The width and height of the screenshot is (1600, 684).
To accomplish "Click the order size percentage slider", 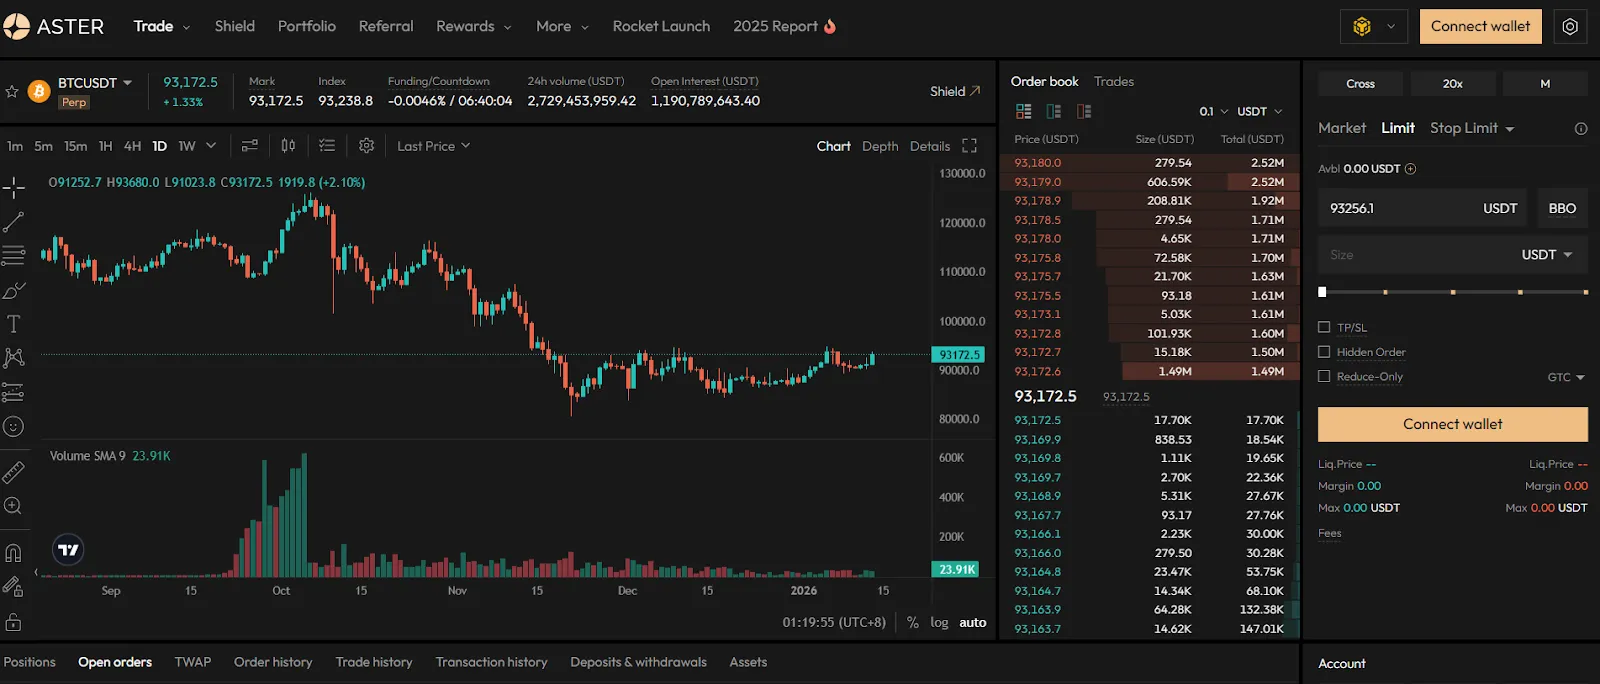I will (x=1453, y=292).
